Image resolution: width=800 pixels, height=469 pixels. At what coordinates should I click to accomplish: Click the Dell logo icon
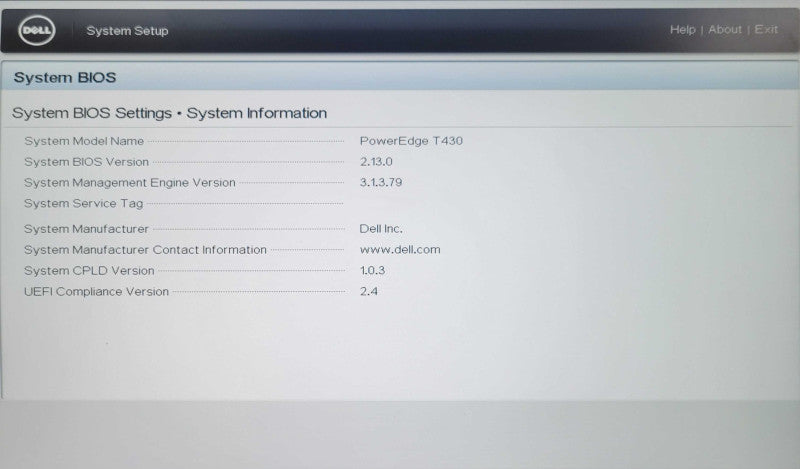(37, 30)
